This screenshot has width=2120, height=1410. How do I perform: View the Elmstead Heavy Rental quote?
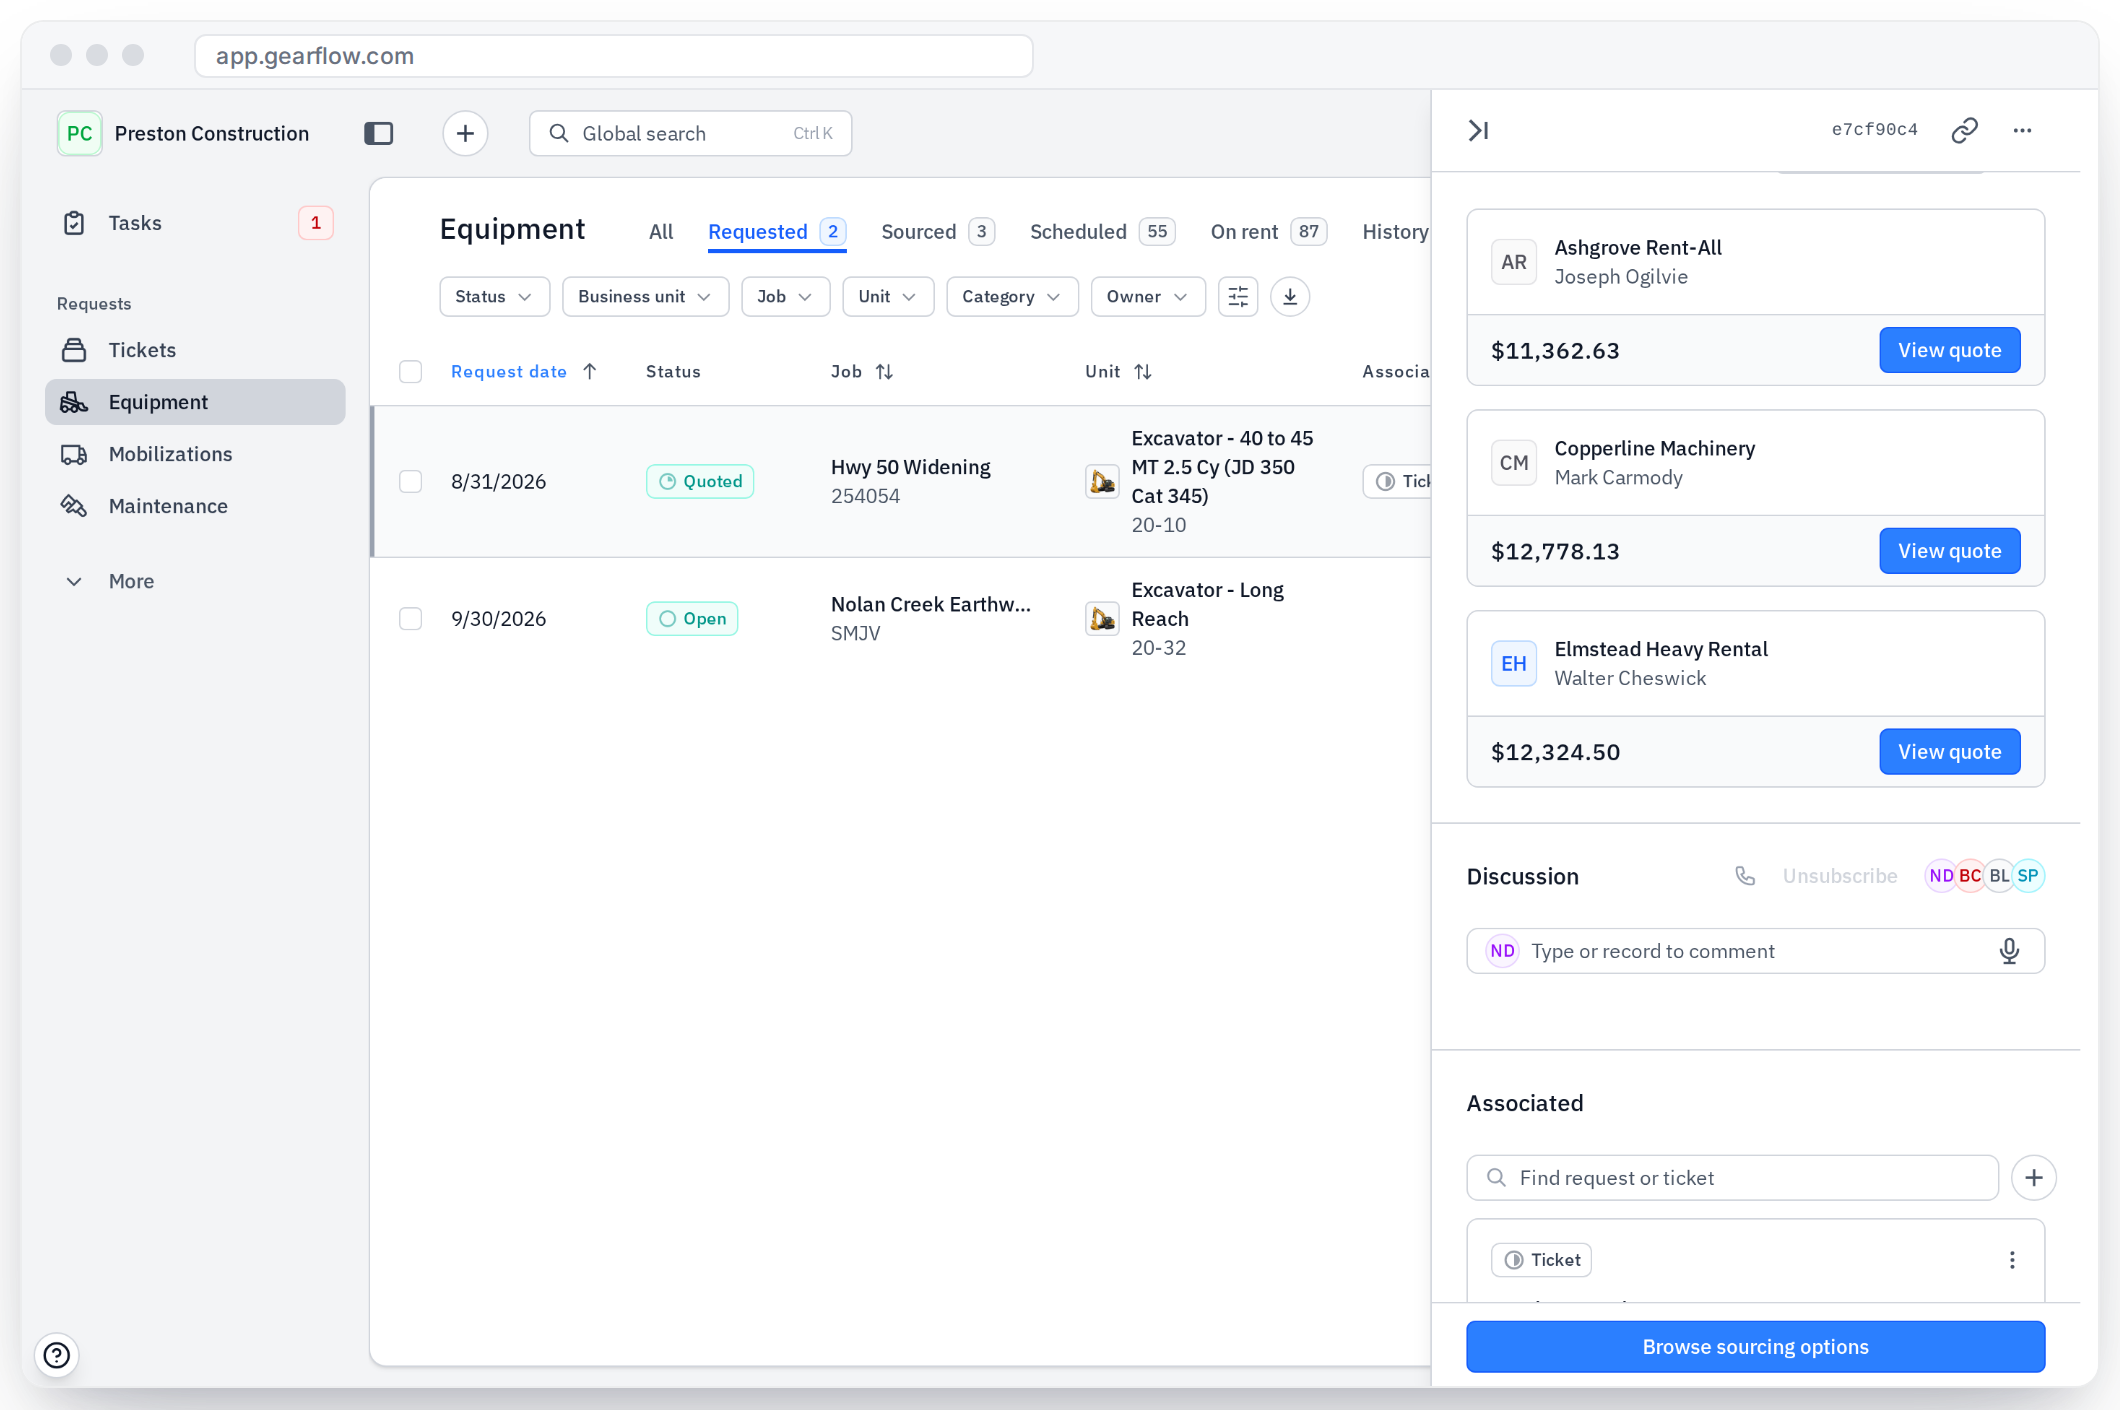click(x=1949, y=752)
